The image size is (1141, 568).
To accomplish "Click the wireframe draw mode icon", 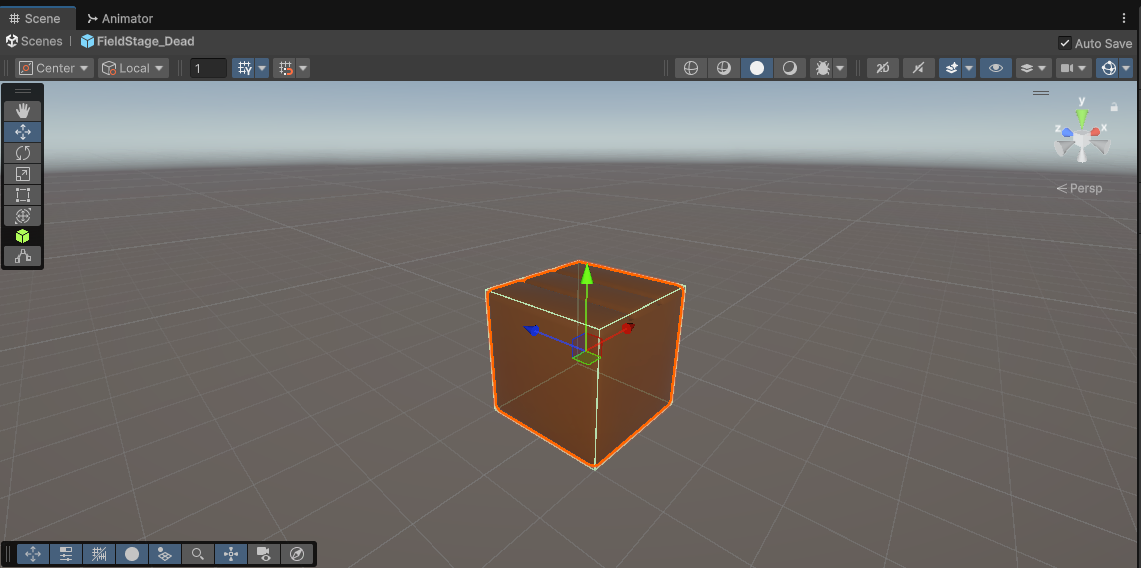I will coord(690,68).
